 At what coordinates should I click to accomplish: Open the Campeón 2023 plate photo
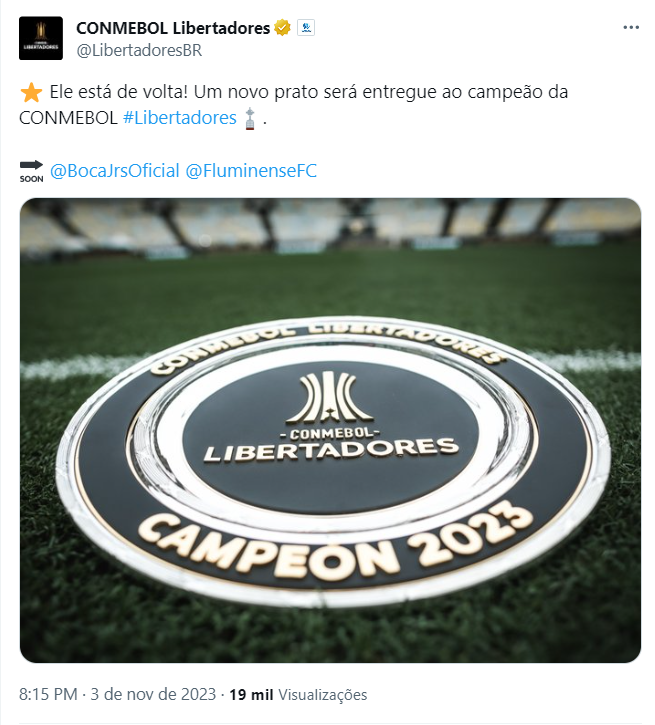pyautogui.click(x=330, y=430)
